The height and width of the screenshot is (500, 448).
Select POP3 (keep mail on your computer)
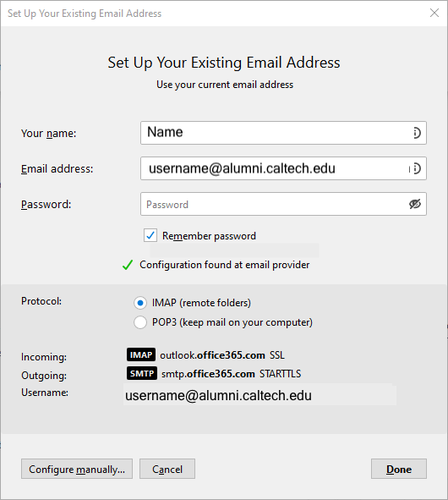click(x=140, y=322)
